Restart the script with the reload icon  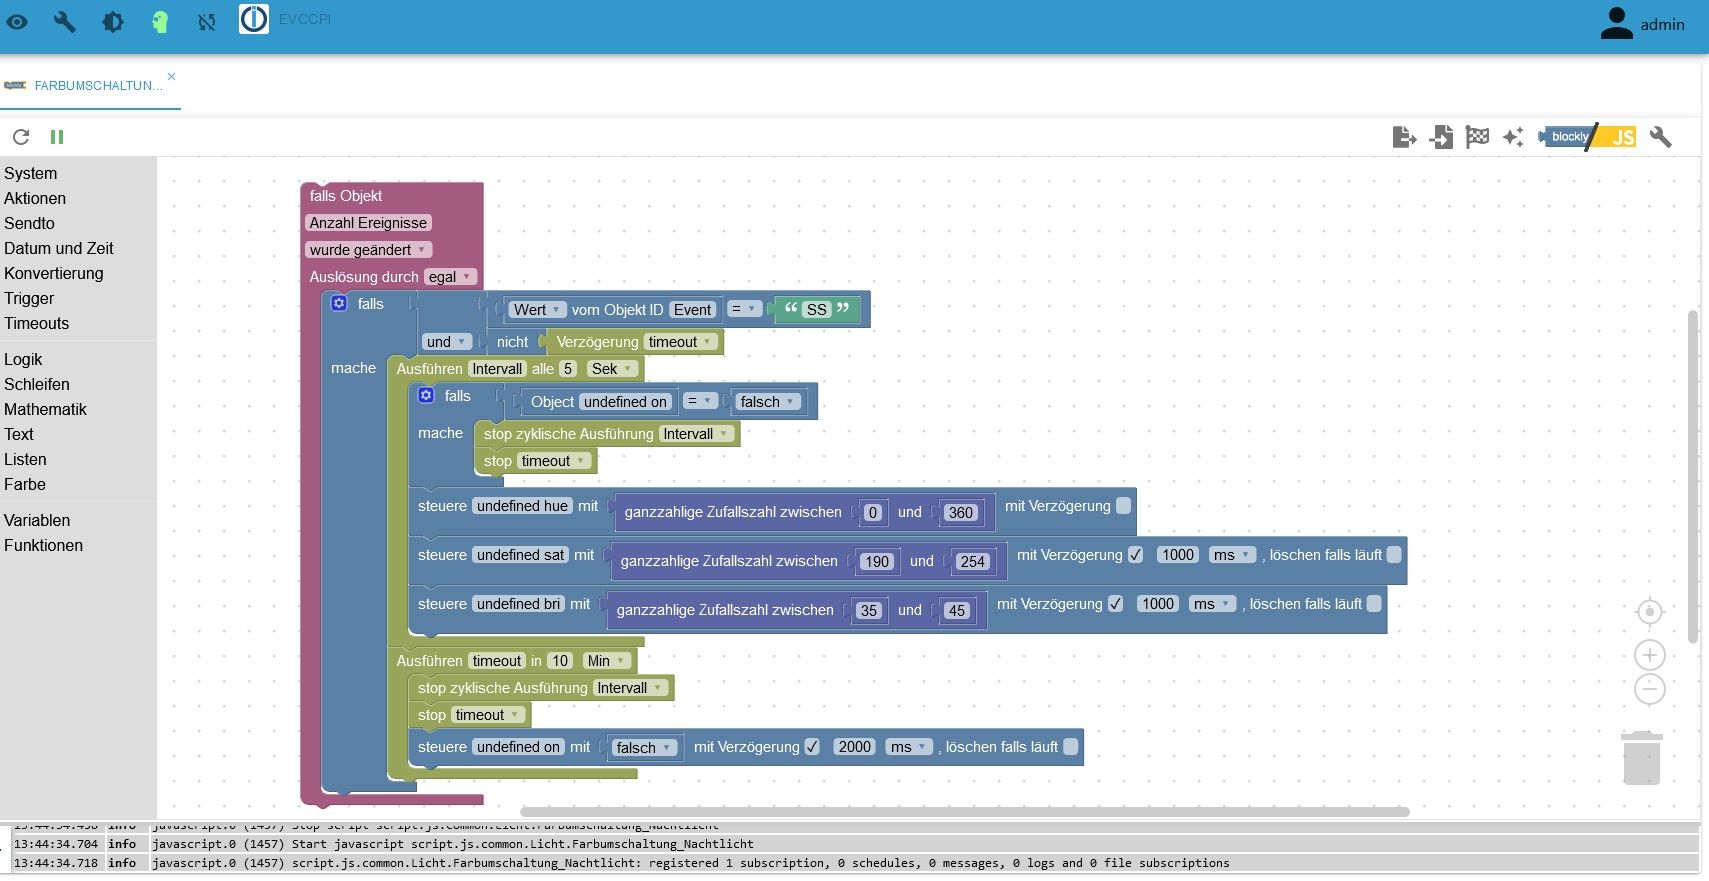(21, 137)
